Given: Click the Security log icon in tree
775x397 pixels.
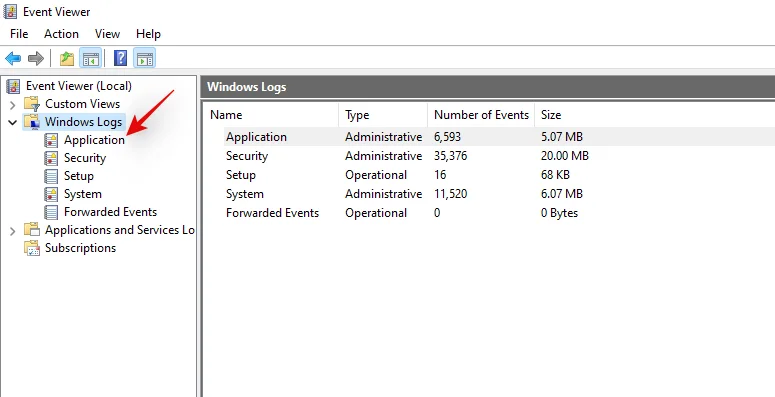Looking at the screenshot, I should click(x=51, y=158).
